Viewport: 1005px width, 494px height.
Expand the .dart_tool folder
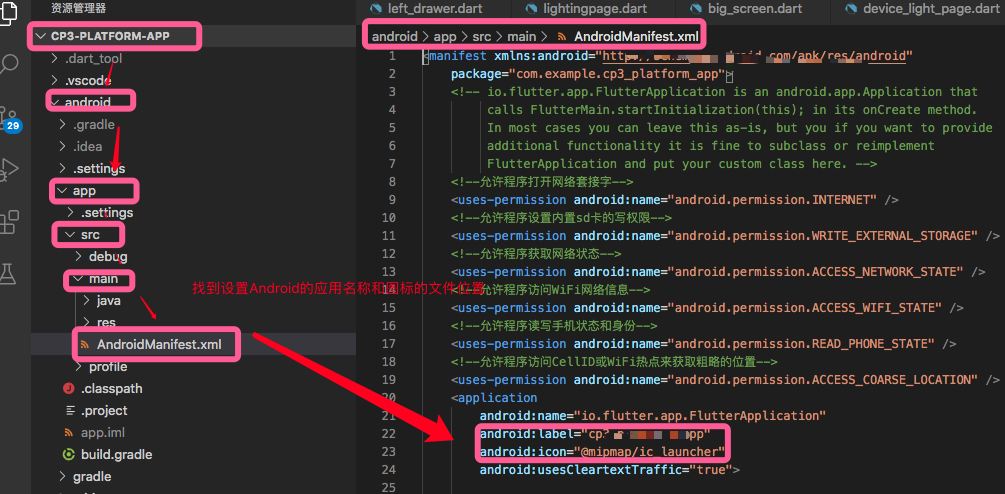(x=93, y=58)
